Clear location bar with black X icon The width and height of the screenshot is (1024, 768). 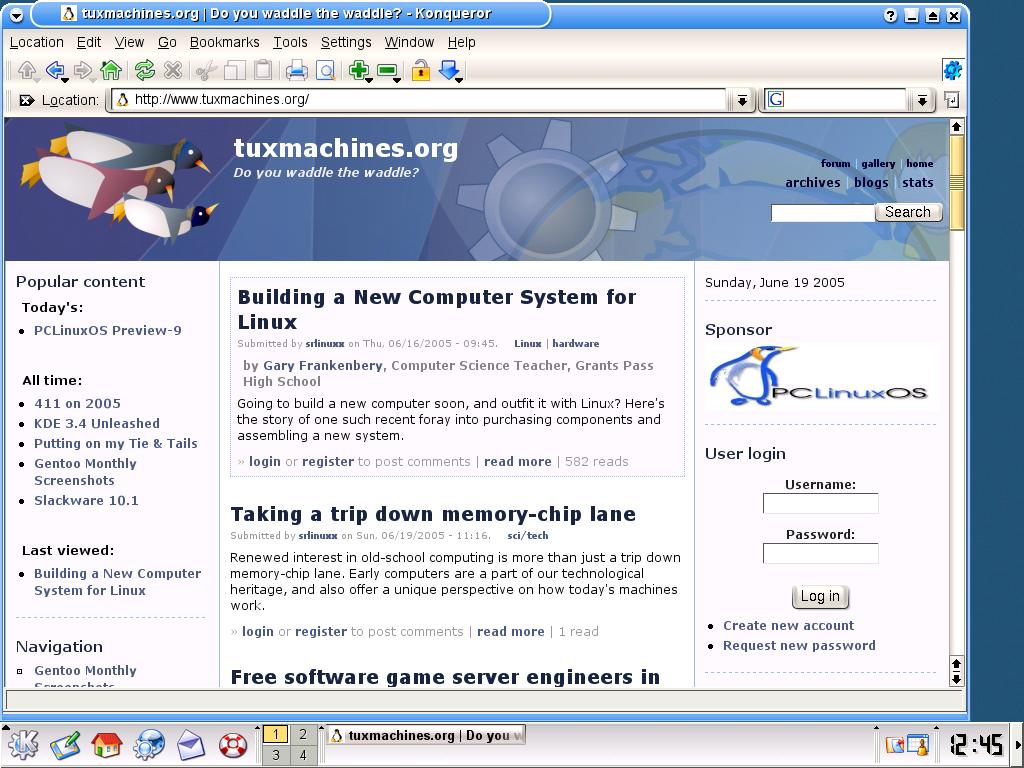pyautogui.click(x=27, y=100)
